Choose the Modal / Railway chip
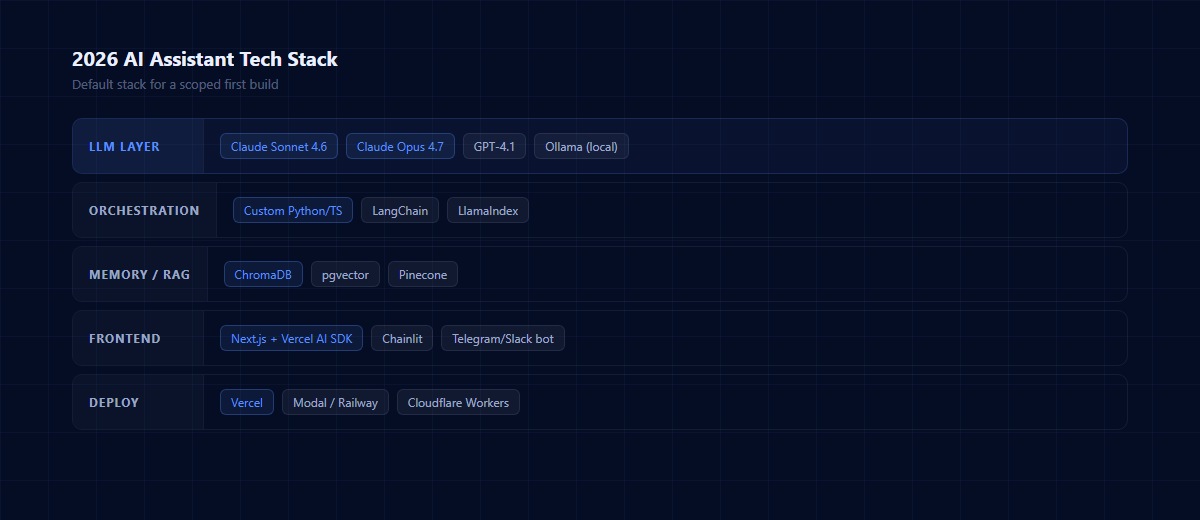 [x=335, y=402]
